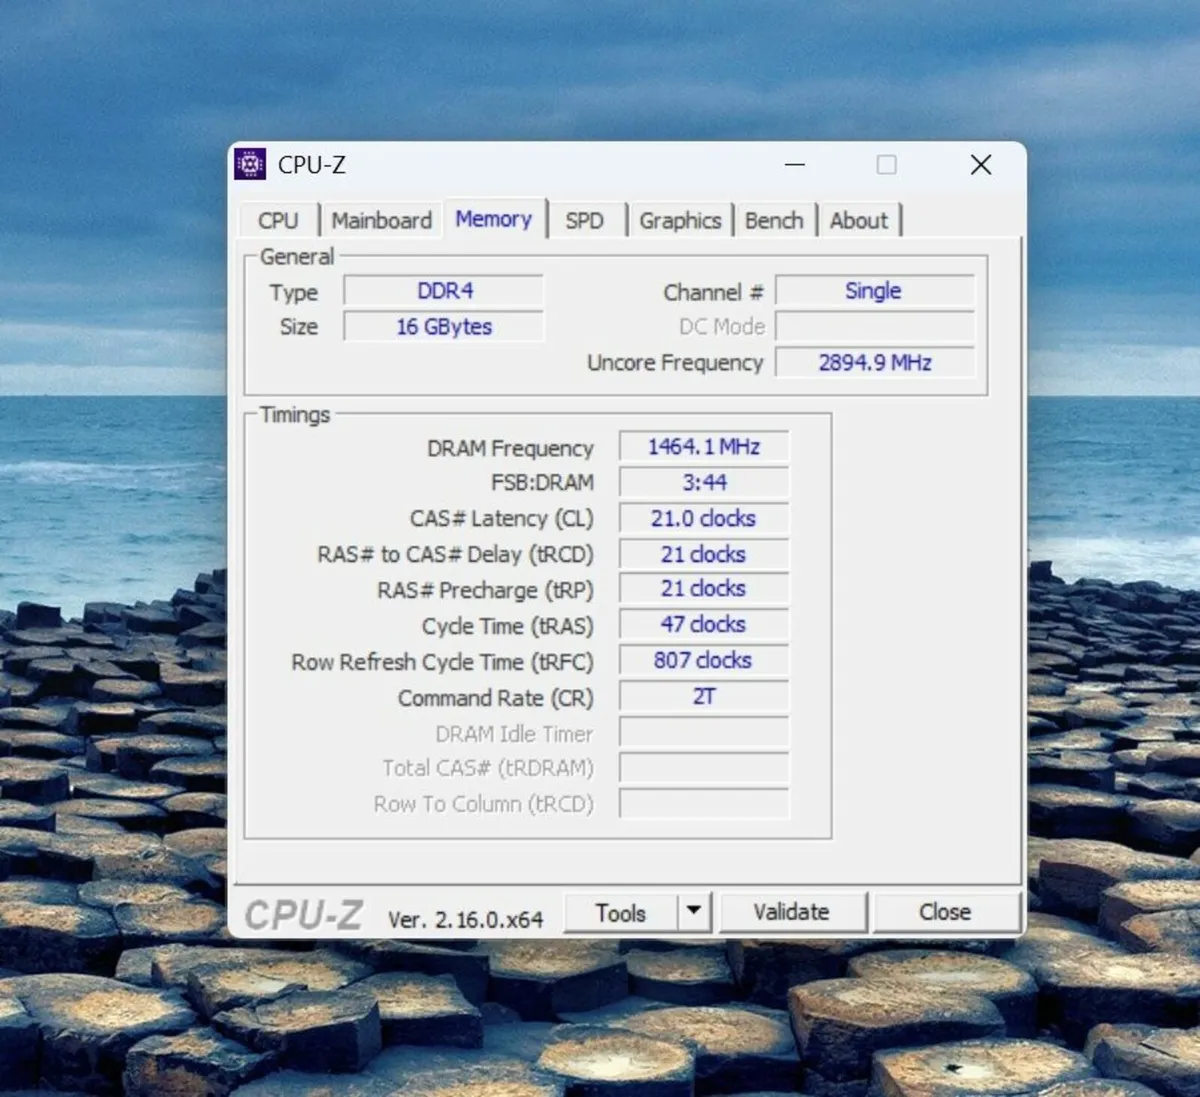The height and width of the screenshot is (1097, 1200).
Task: Switch to the Bench tab
Action: [x=774, y=219]
